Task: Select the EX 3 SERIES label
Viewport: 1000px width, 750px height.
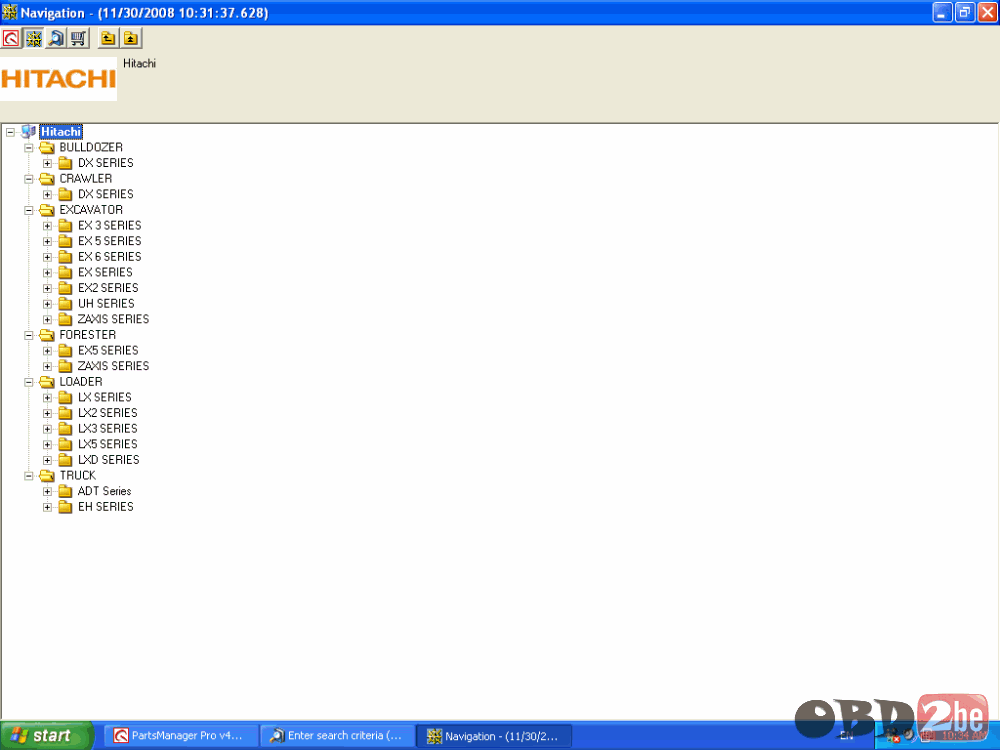Action: pyautogui.click(x=110, y=226)
